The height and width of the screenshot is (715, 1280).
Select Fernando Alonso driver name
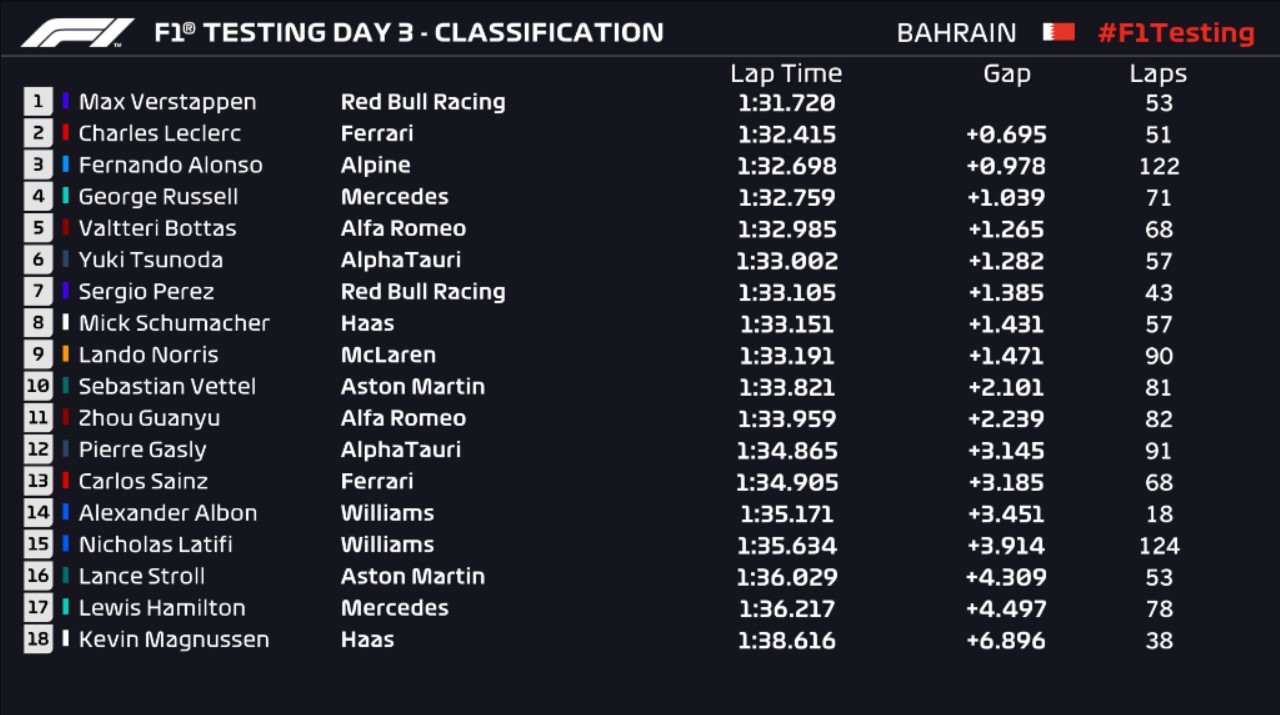tap(170, 165)
